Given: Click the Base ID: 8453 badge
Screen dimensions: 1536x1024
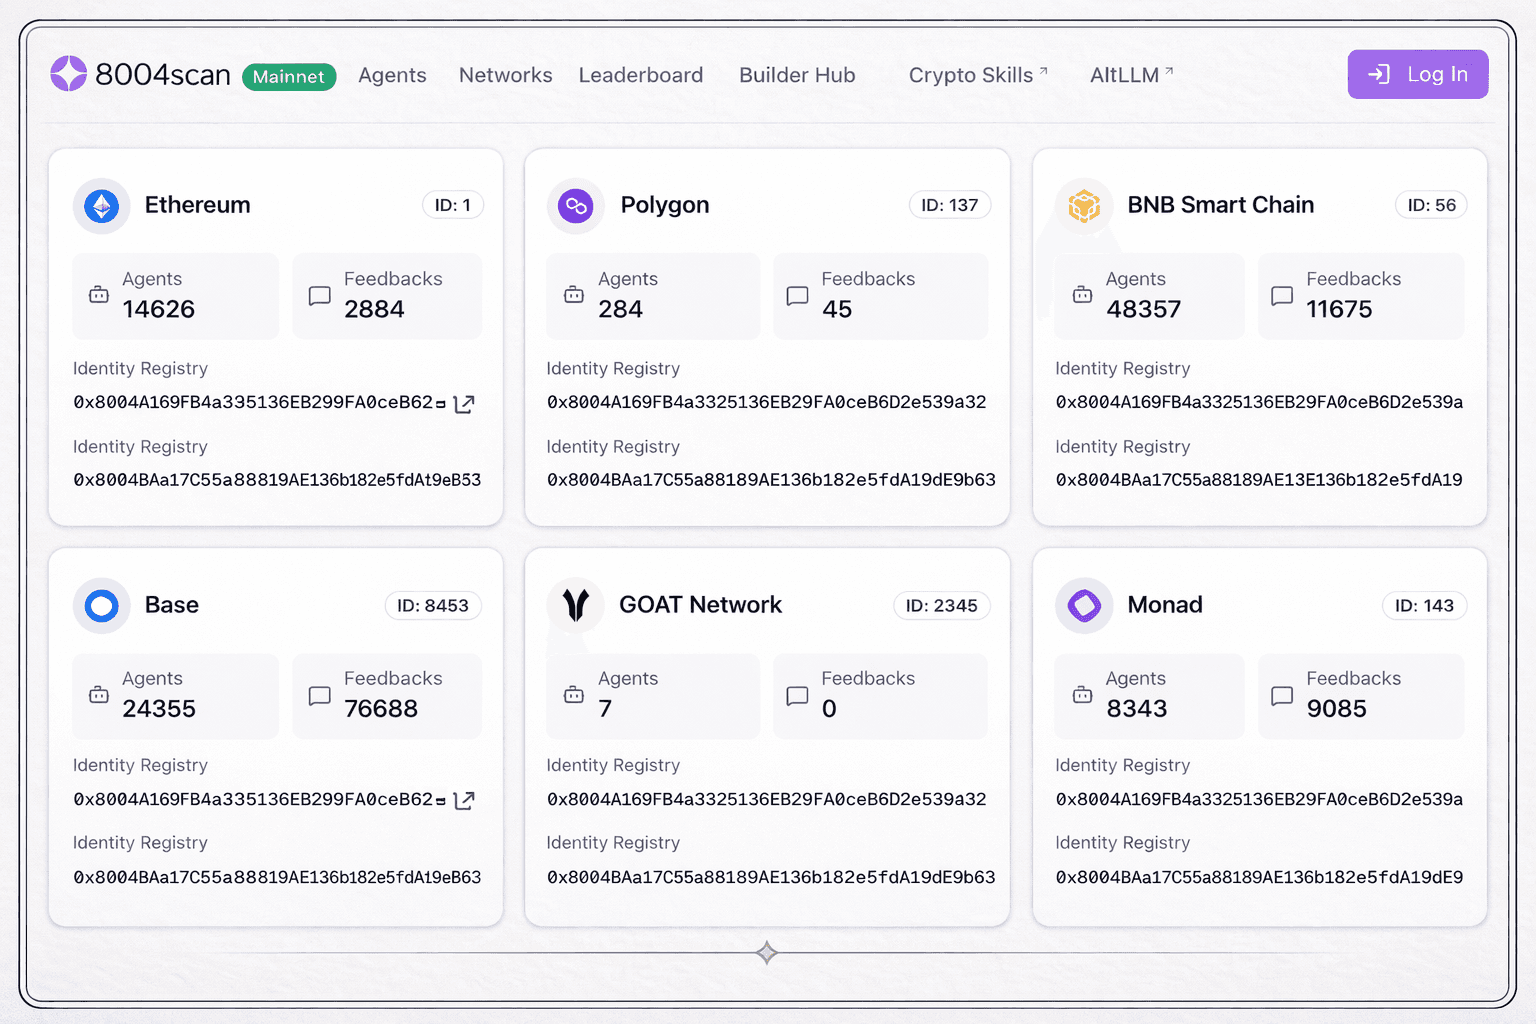Looking at the screenshot, I should [433, 606].
